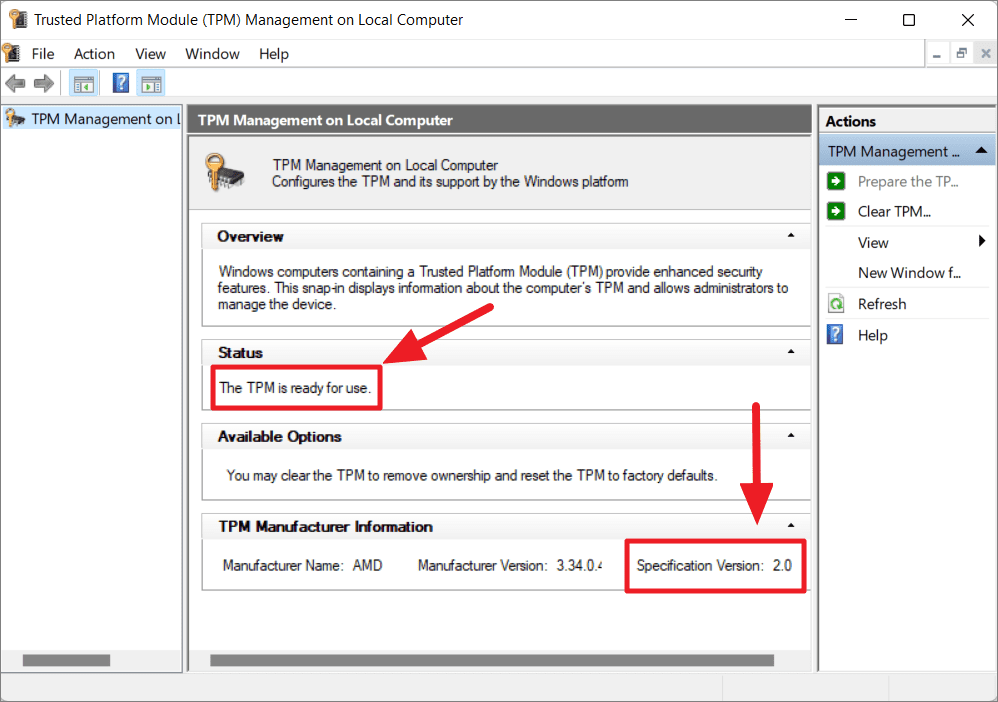This screenshot has width=998, height=702.
Task: Click the Back navigation arrow
Action: [x=16, y=83]
